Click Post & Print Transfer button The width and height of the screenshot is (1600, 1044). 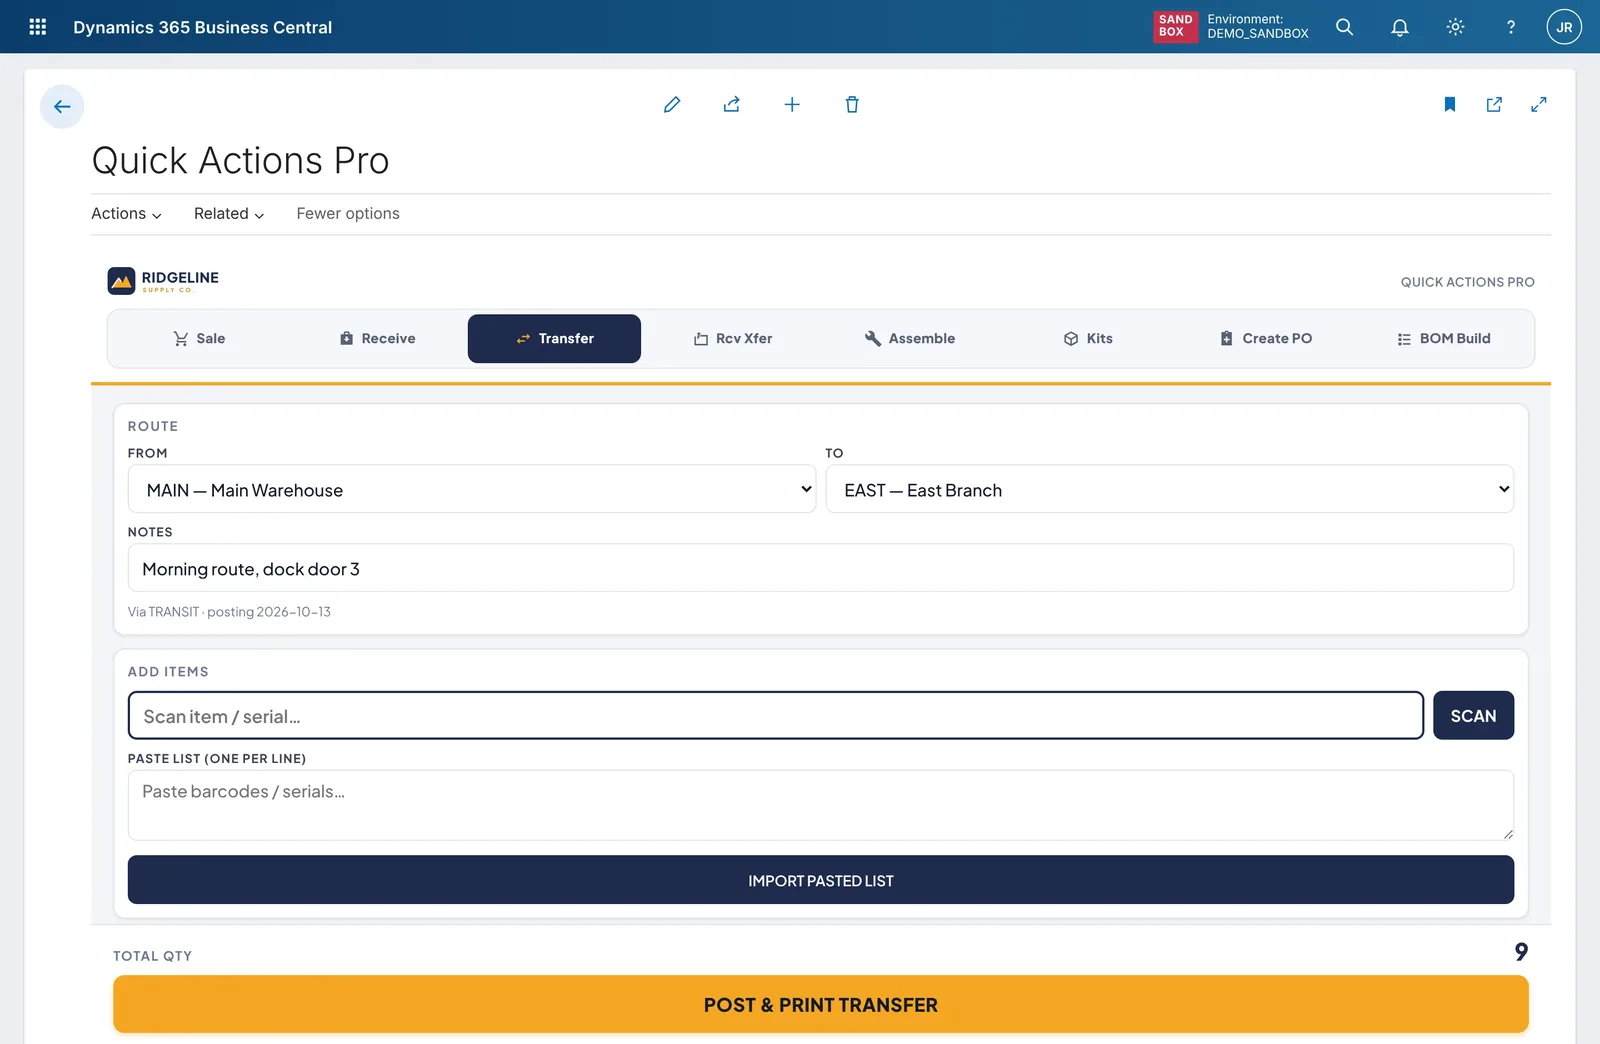tap(821, 1004)
